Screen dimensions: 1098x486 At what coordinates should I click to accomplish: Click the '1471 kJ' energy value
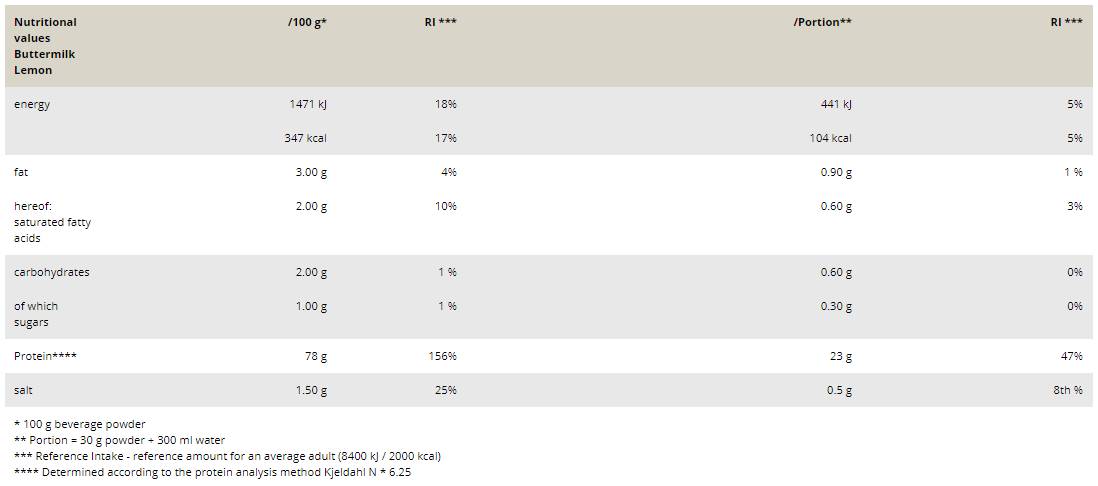pos(307,104)
